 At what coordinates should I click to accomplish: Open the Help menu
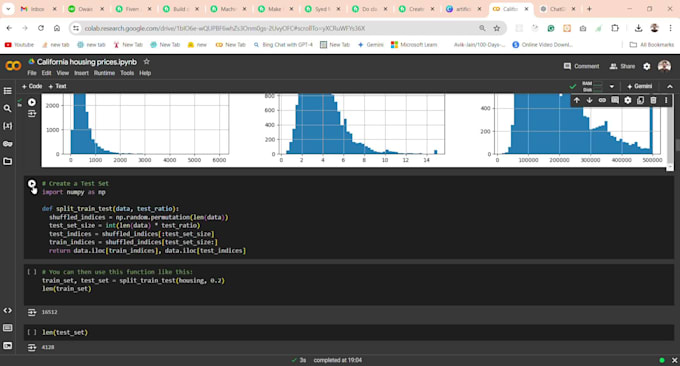click(145, 73)
